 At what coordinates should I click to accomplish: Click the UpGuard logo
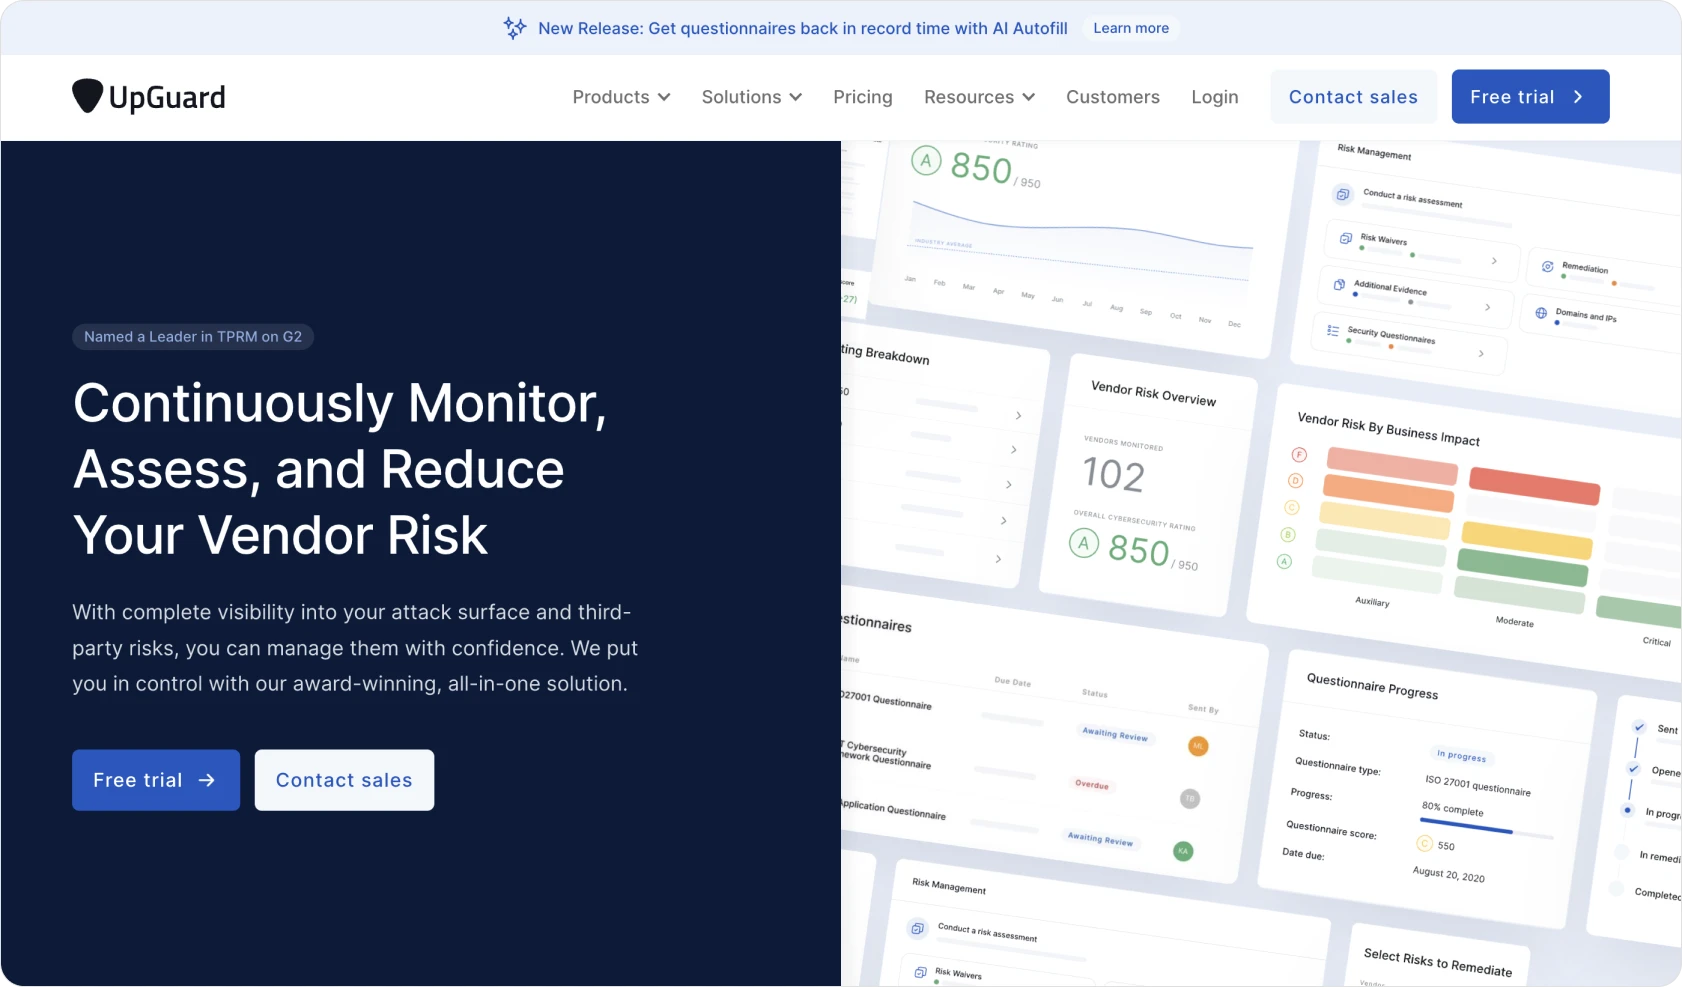click(x=148, y=96)
